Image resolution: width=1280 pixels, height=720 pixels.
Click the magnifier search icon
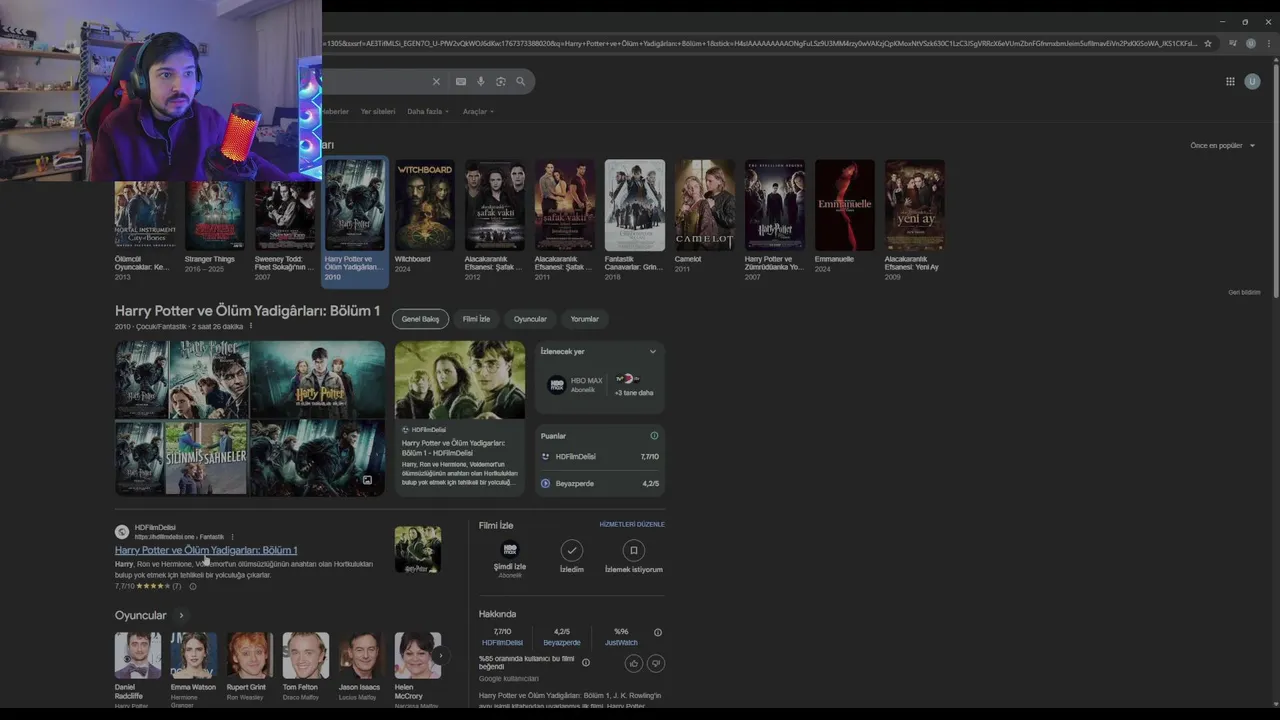coord(521,81)
